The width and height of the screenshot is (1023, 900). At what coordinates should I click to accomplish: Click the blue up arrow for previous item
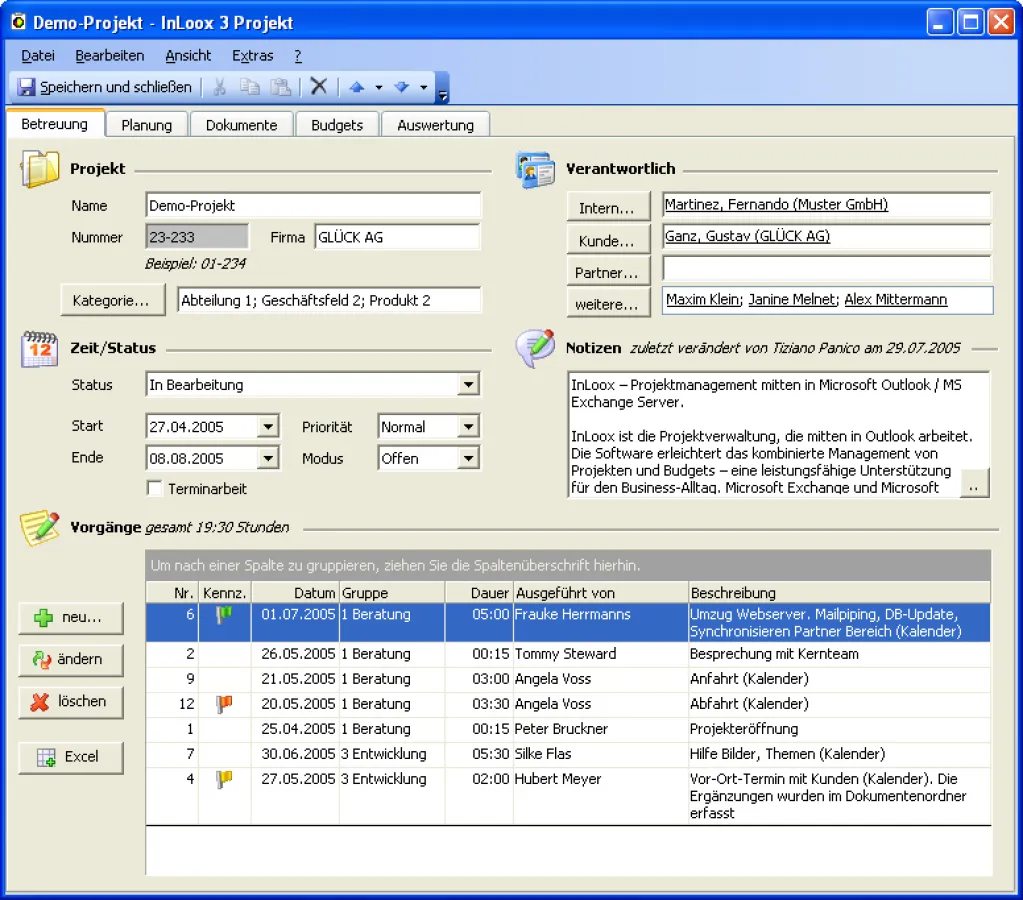click(356, 87)
